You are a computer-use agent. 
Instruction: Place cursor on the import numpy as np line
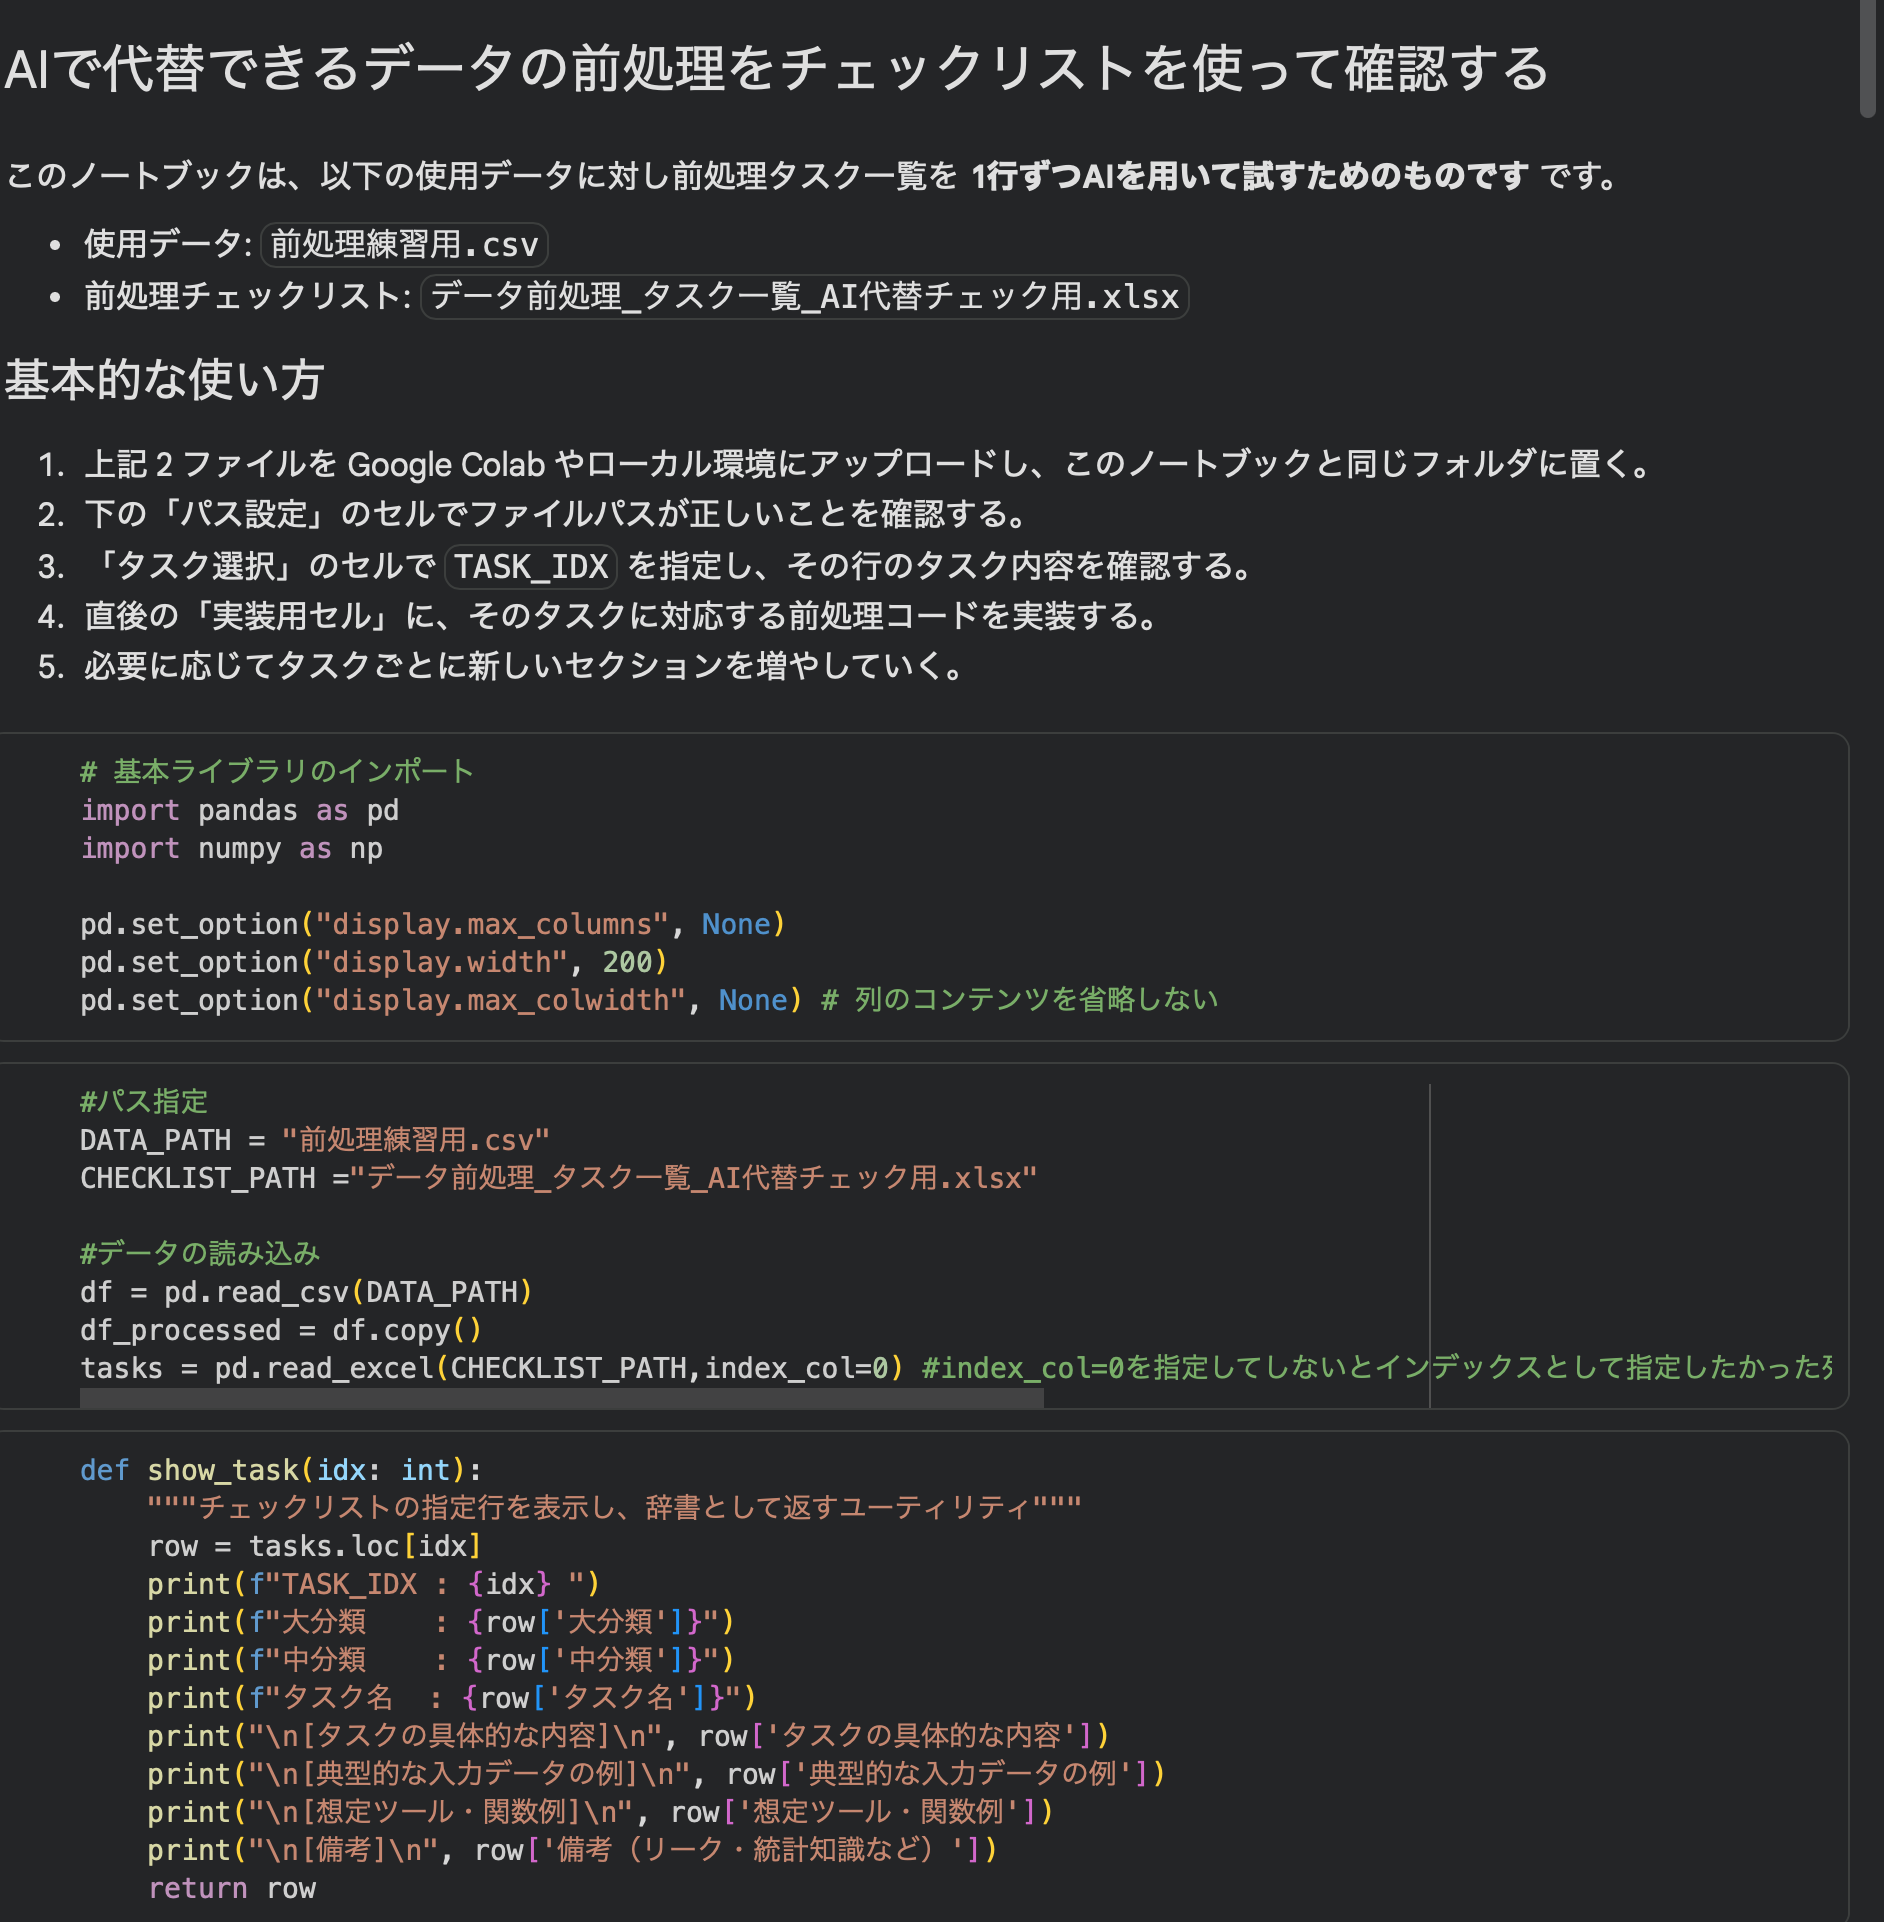[231, 848]
